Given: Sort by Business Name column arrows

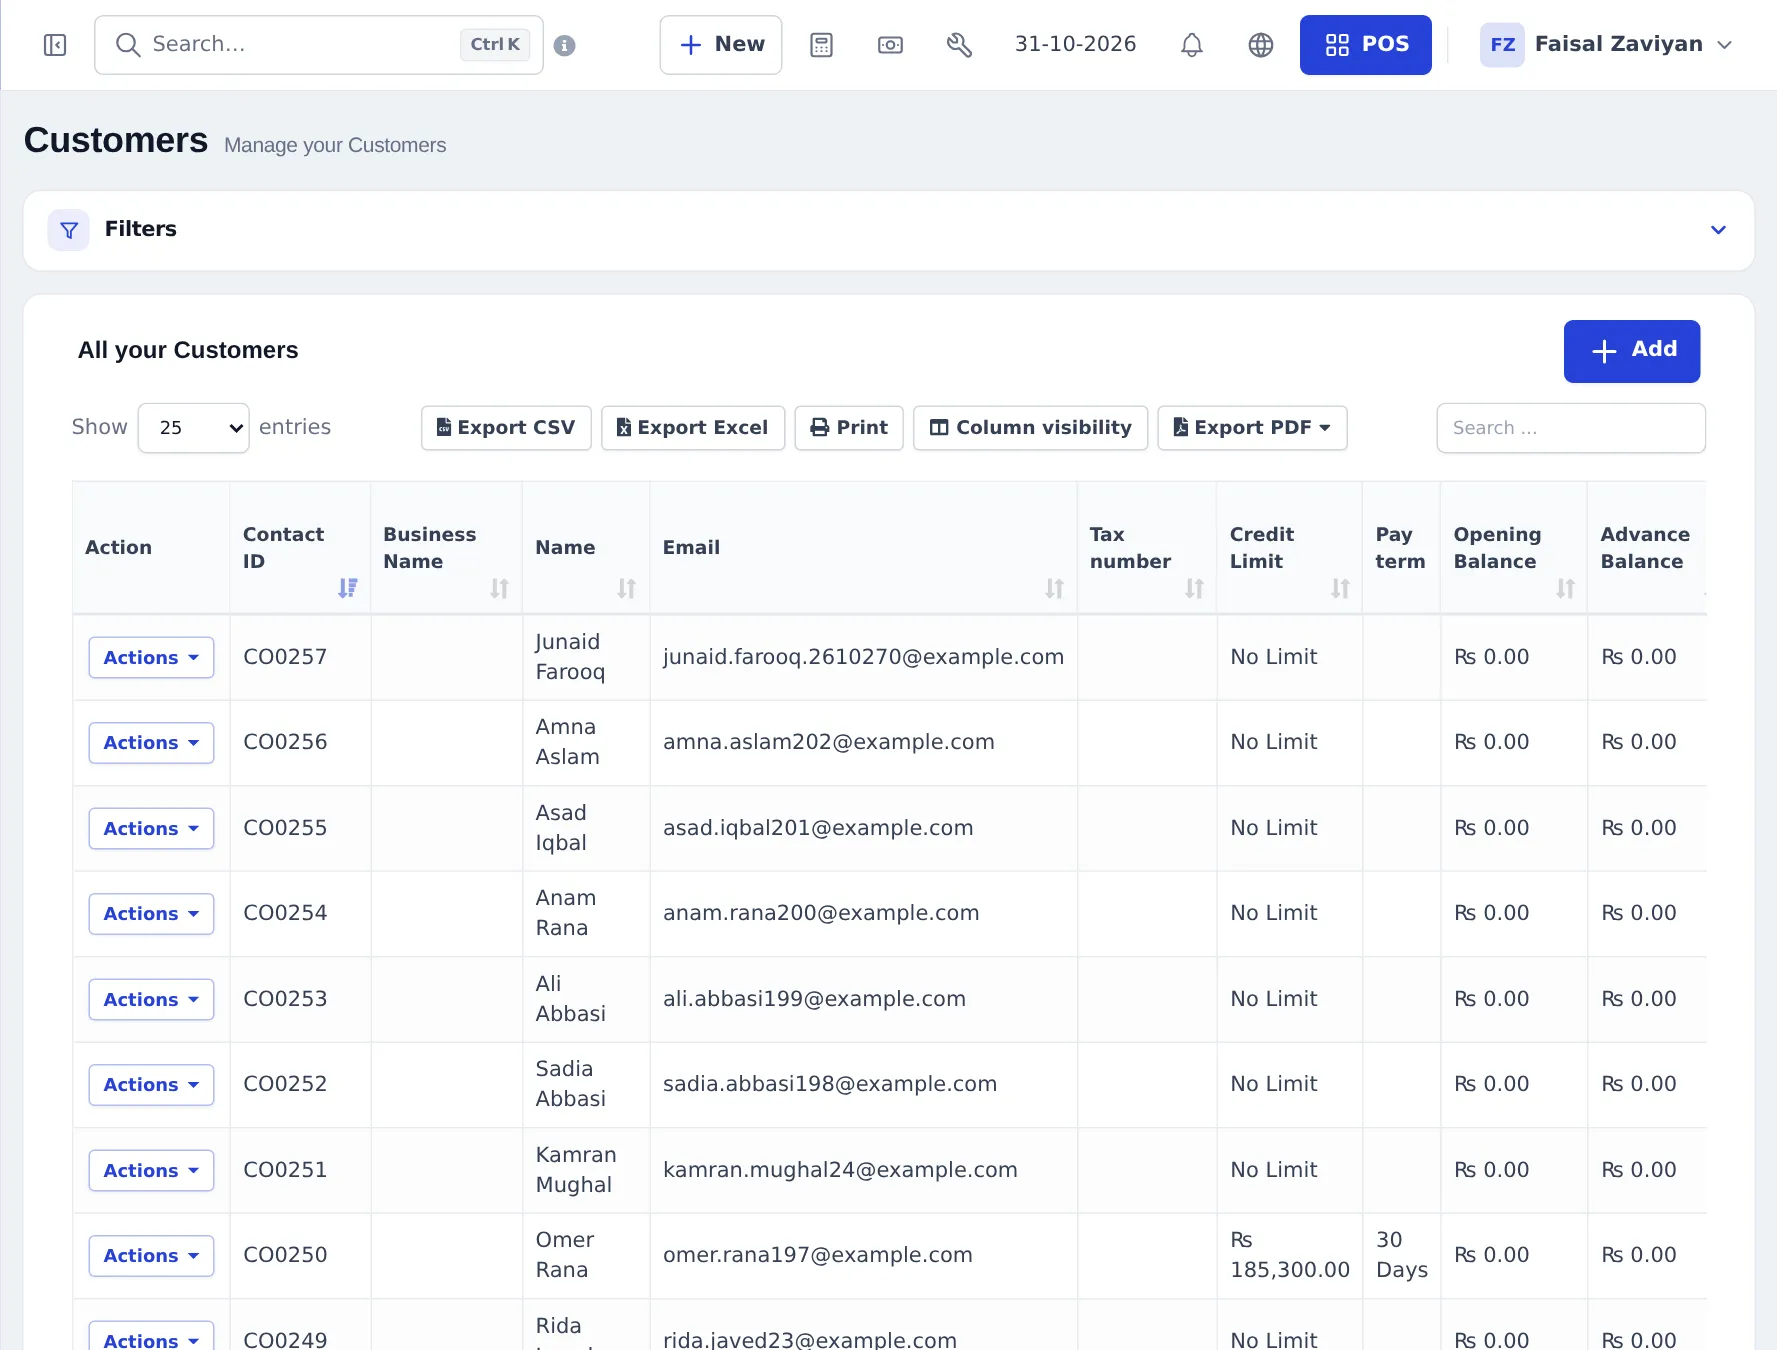Looking at the screenshot, I should [x=499, y=588].
